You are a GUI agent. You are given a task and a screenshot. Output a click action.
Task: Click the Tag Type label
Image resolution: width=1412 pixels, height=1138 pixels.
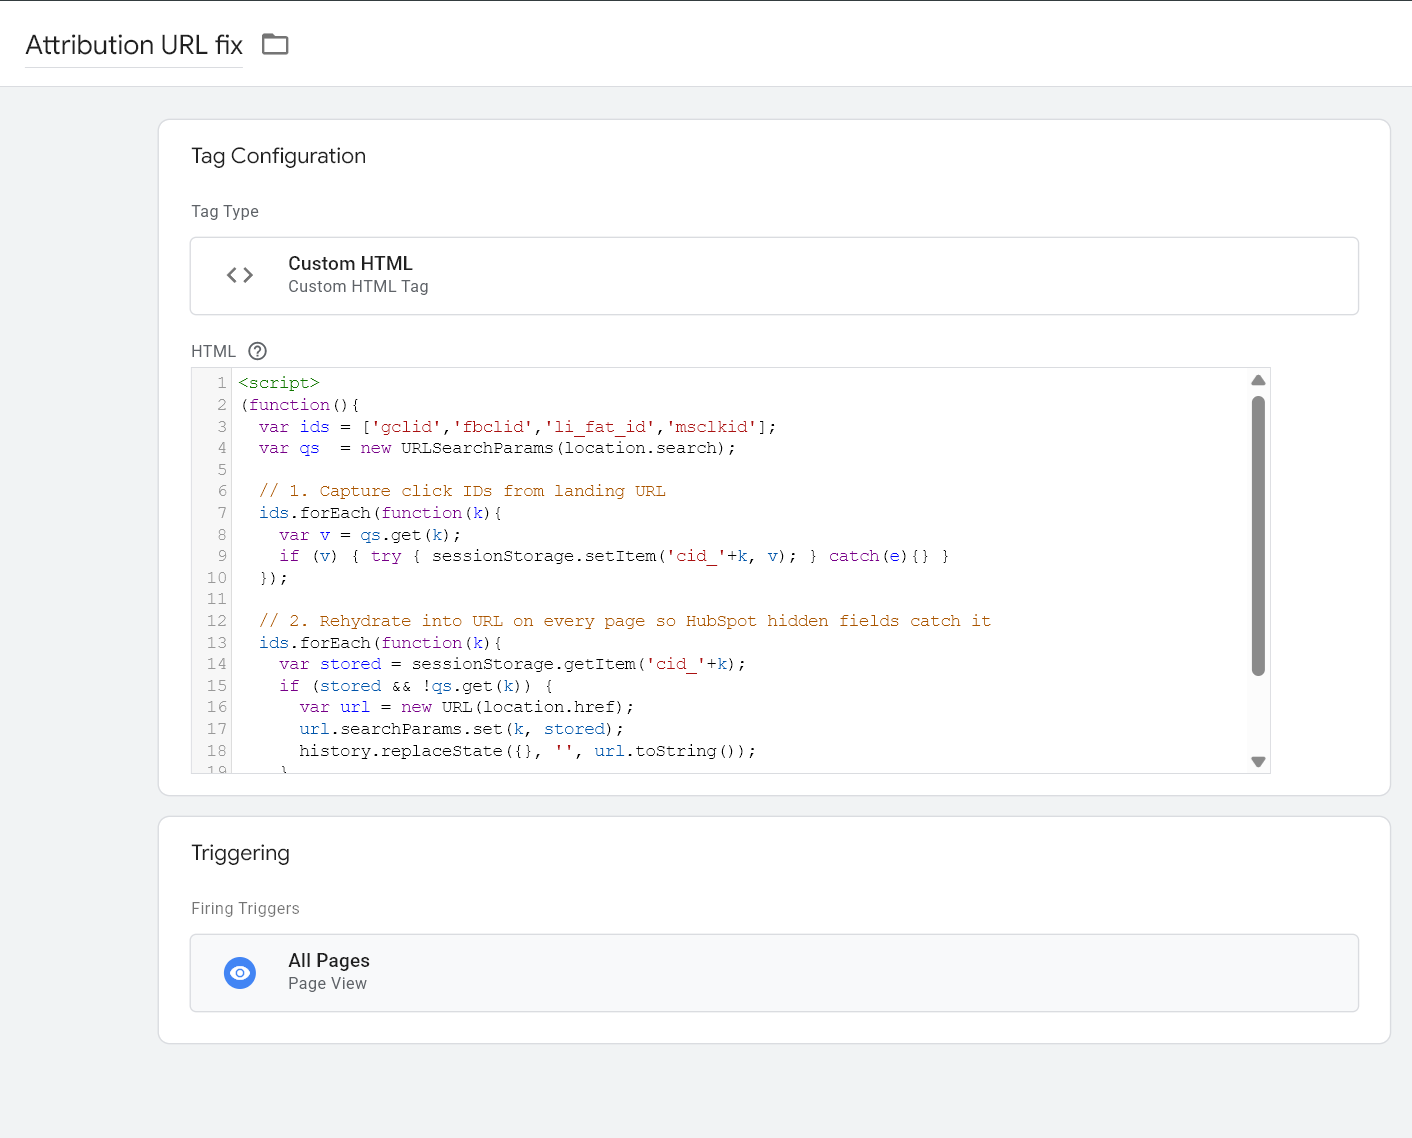pos(225,211)
